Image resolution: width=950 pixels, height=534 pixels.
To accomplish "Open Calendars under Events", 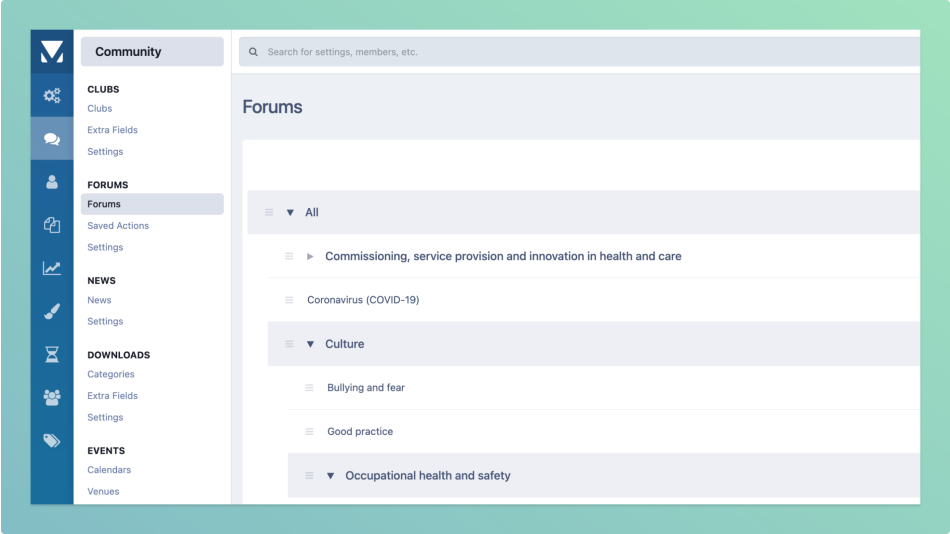I will [x=109, y=470].
